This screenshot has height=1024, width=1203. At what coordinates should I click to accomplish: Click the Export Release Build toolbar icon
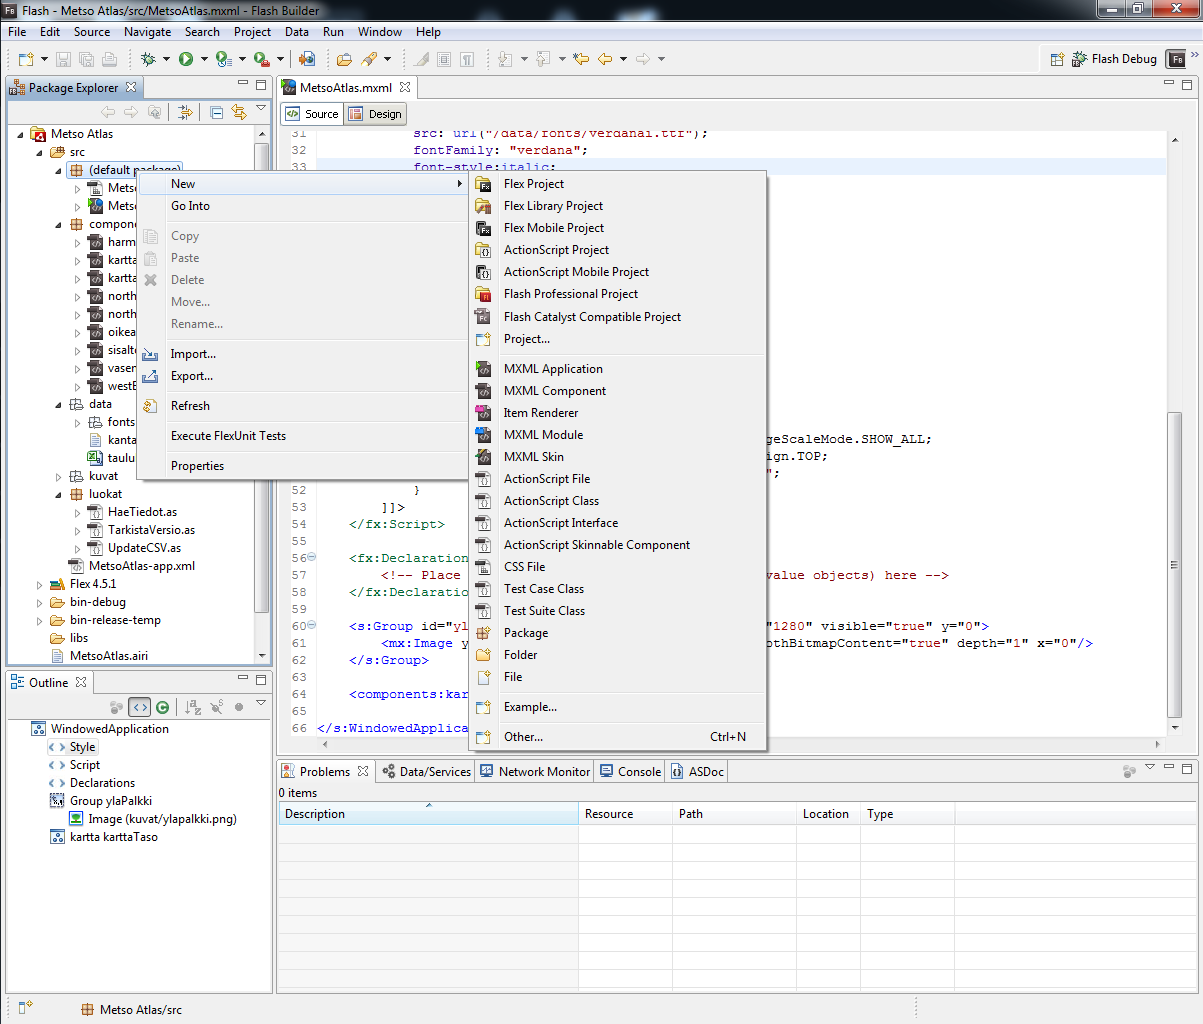(x=307, y=59)
